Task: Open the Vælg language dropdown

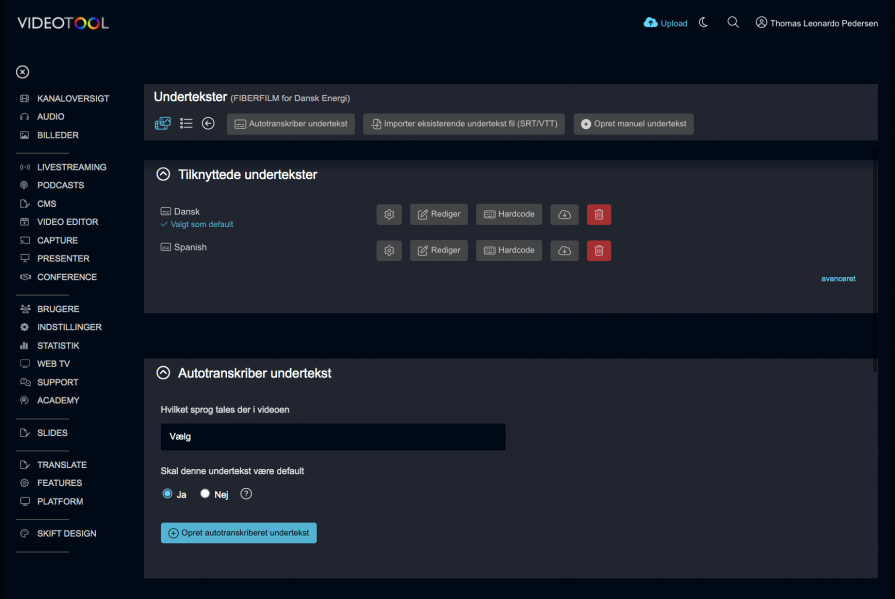Action: click(332, 437)
